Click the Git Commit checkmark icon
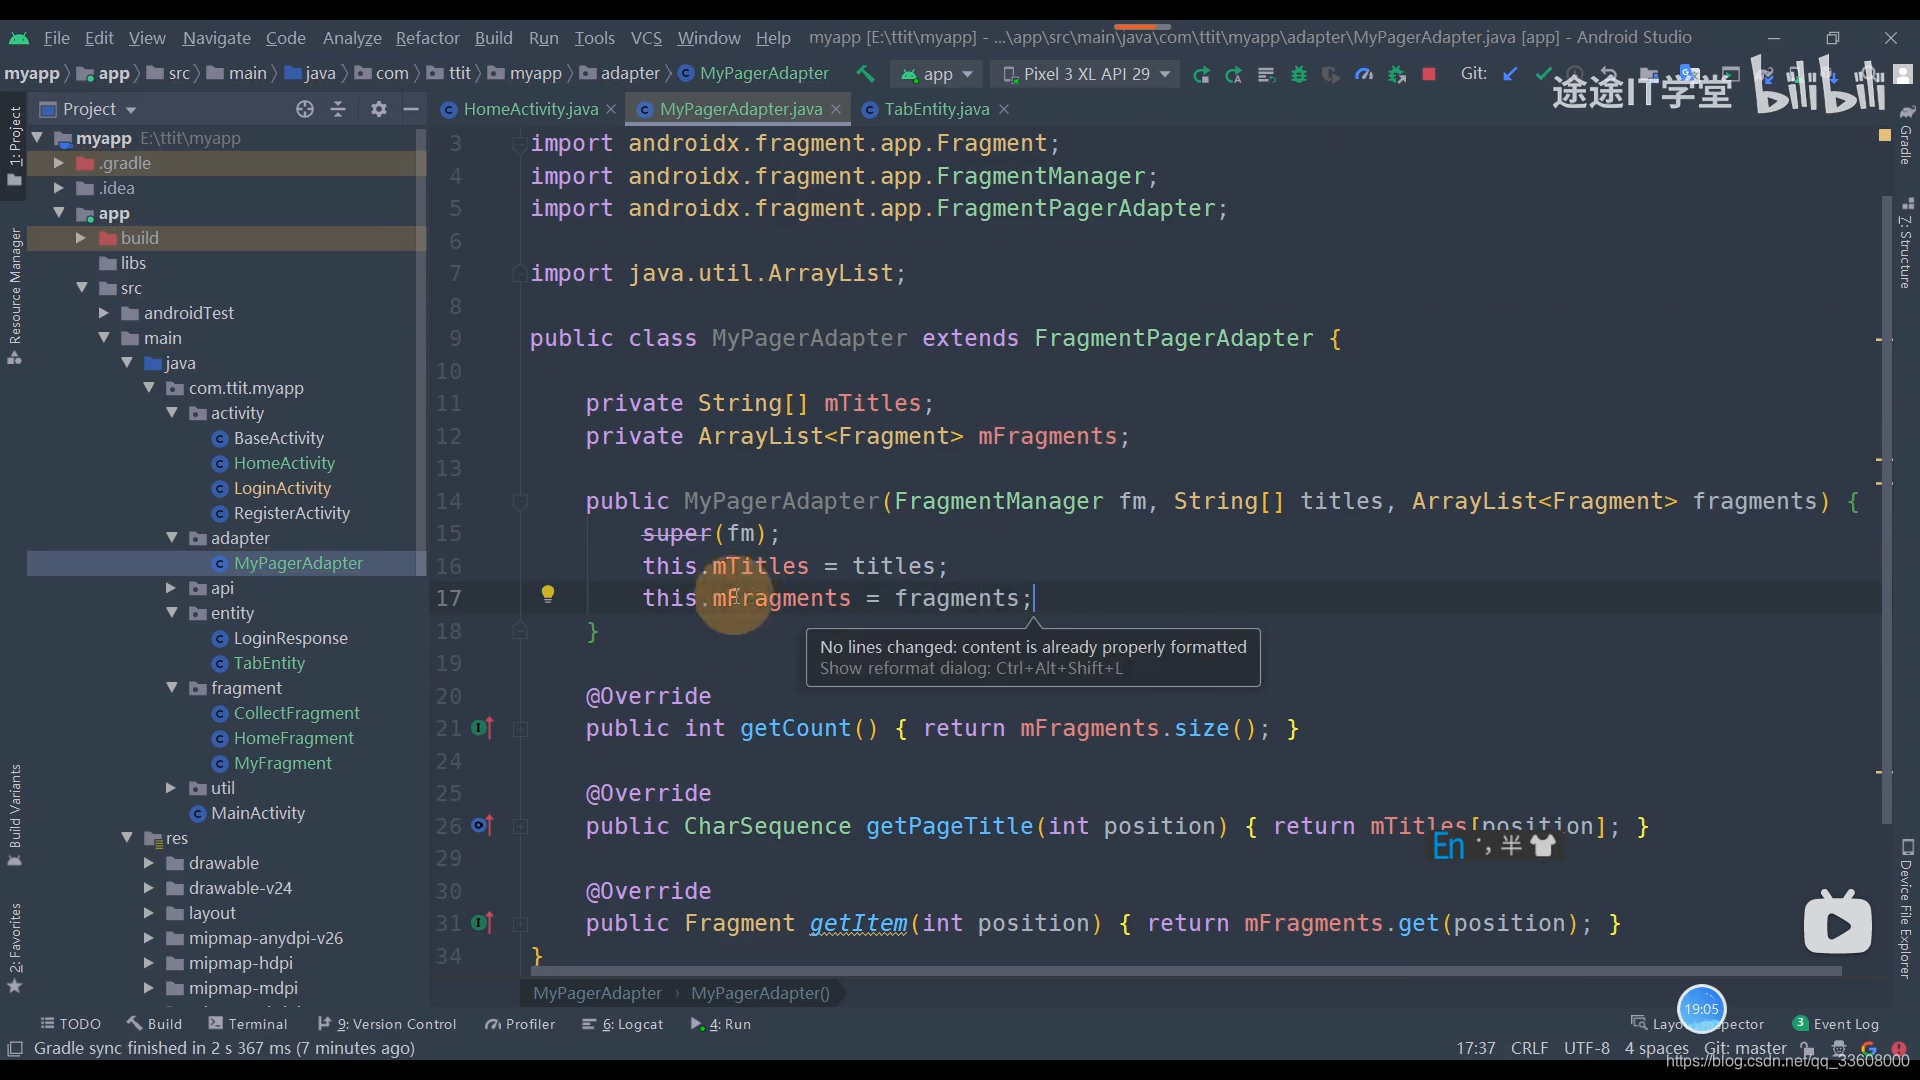The height and width of the screenshot is (1080, 1920). 1544,74
